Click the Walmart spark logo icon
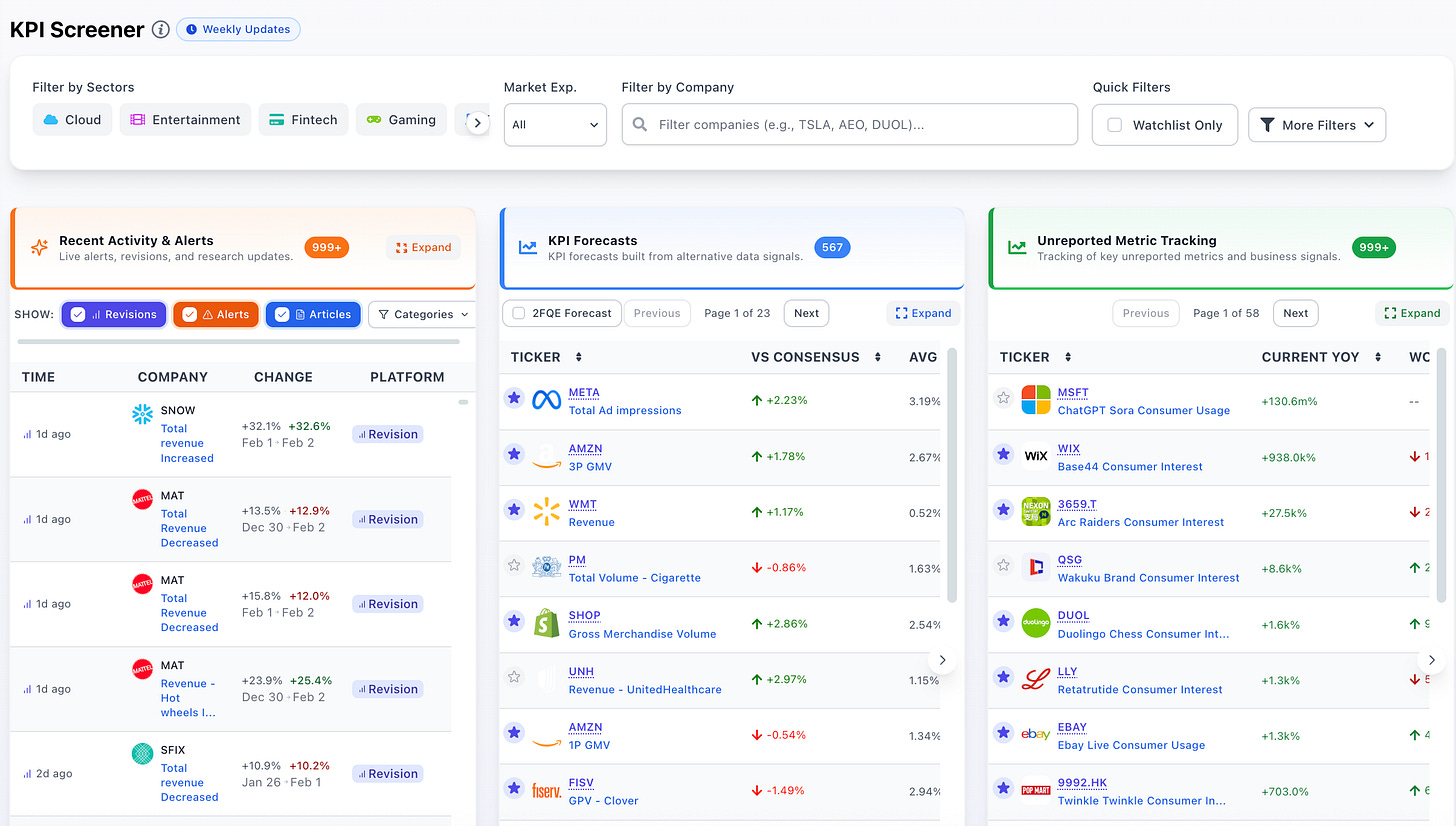This screenshot has height=826, width=1456. click(546, 512)
